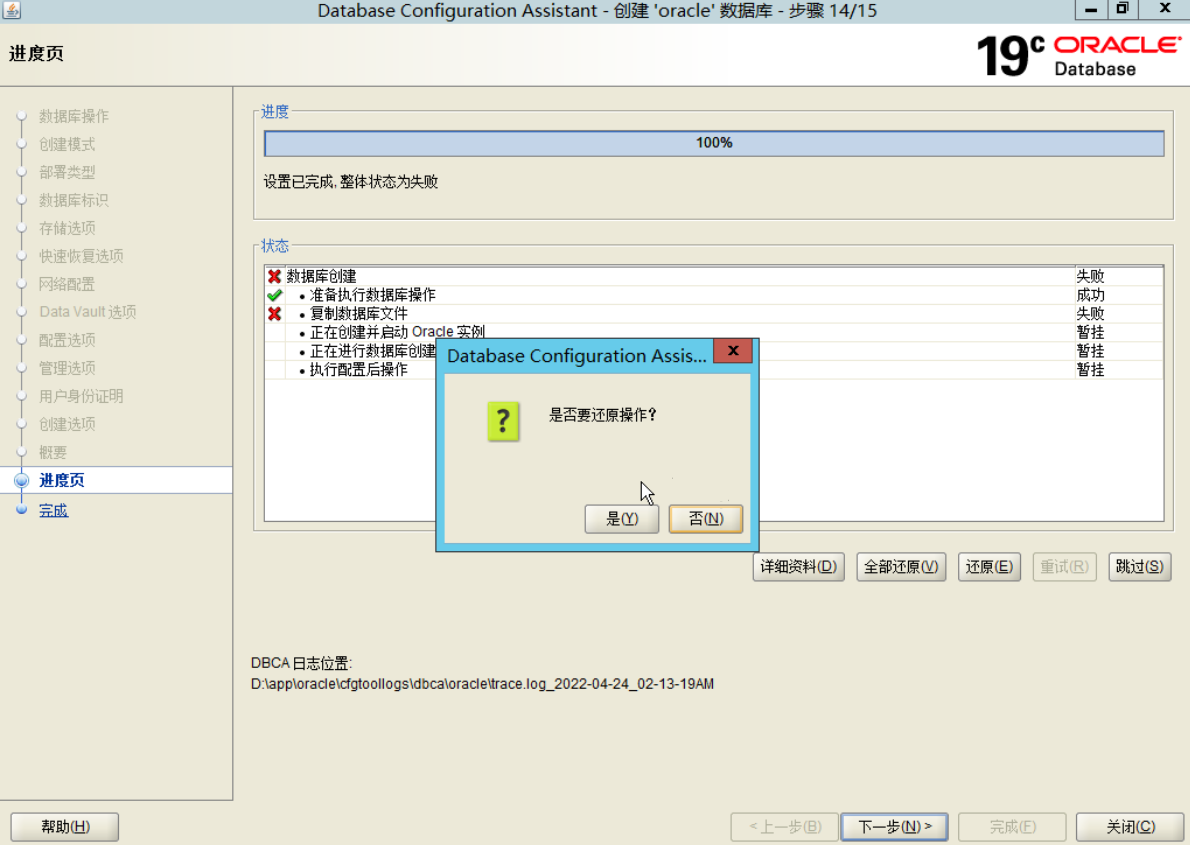Screen dimensions: 1190x845
Task: Select 数据库标识 step in sidebar
Action: pos(74,200)
